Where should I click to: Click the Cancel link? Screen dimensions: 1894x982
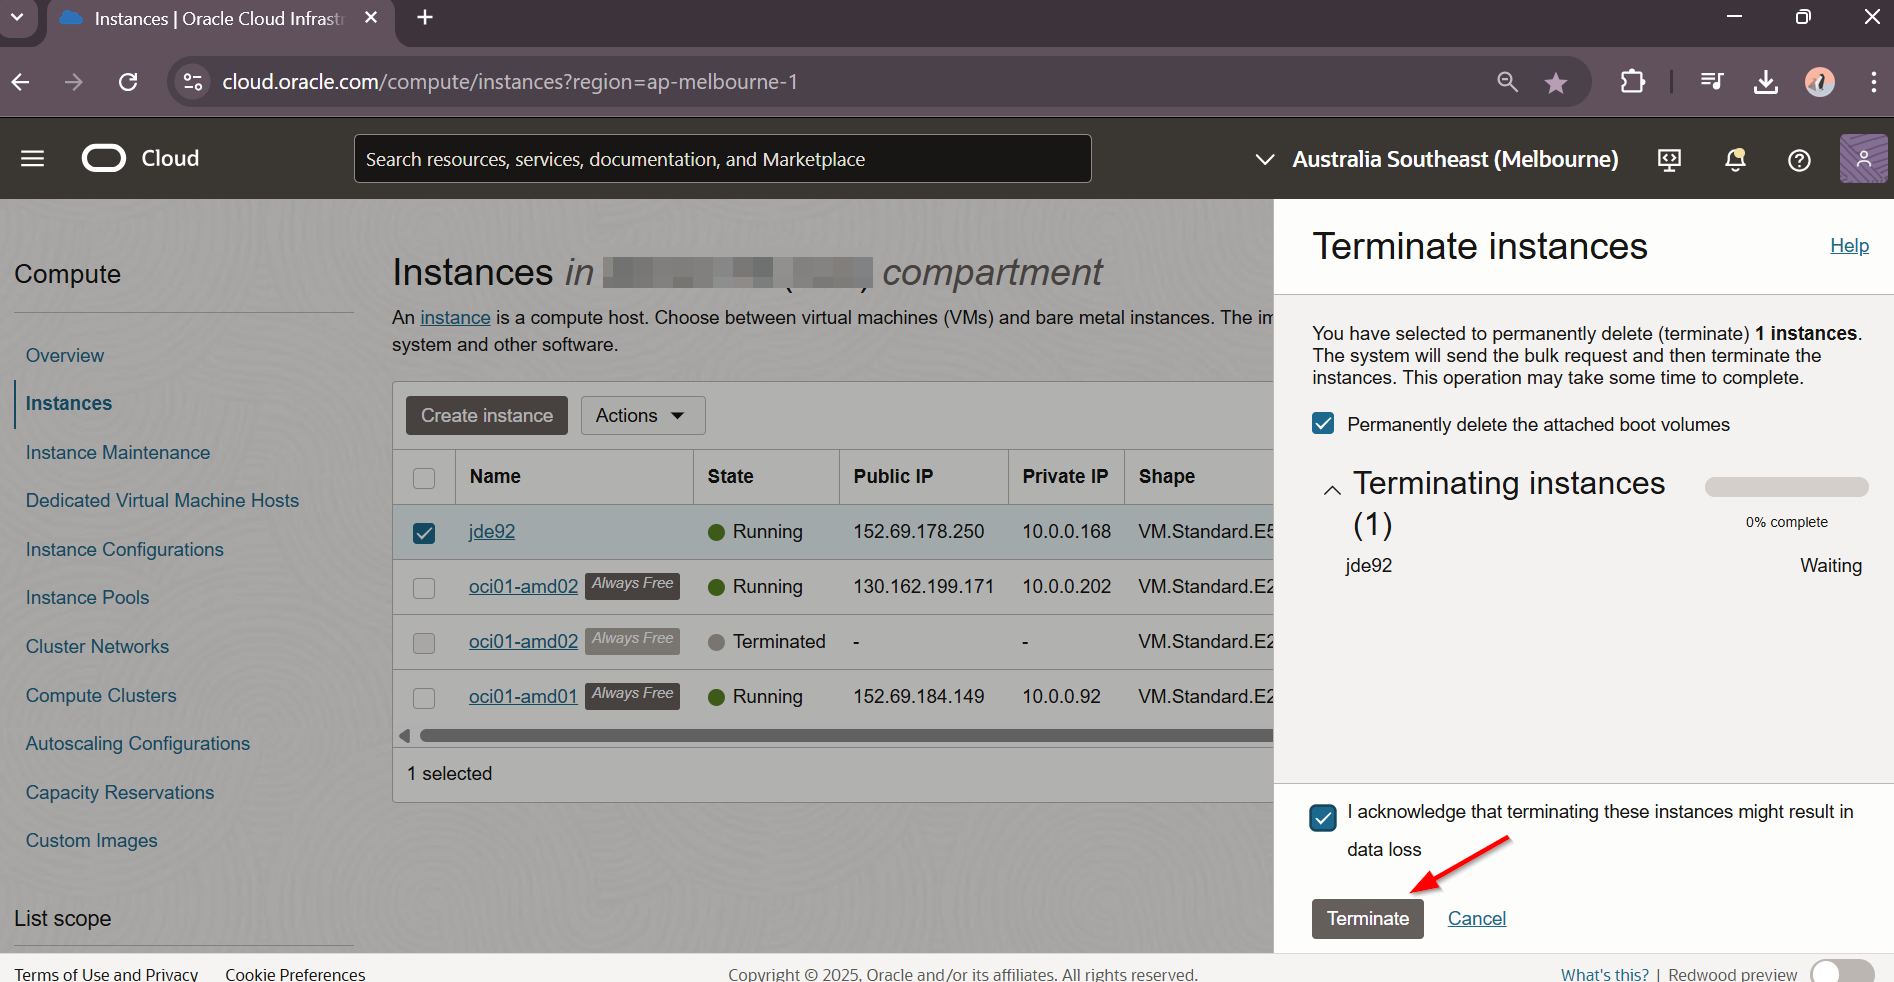(x=1476, y=919)
